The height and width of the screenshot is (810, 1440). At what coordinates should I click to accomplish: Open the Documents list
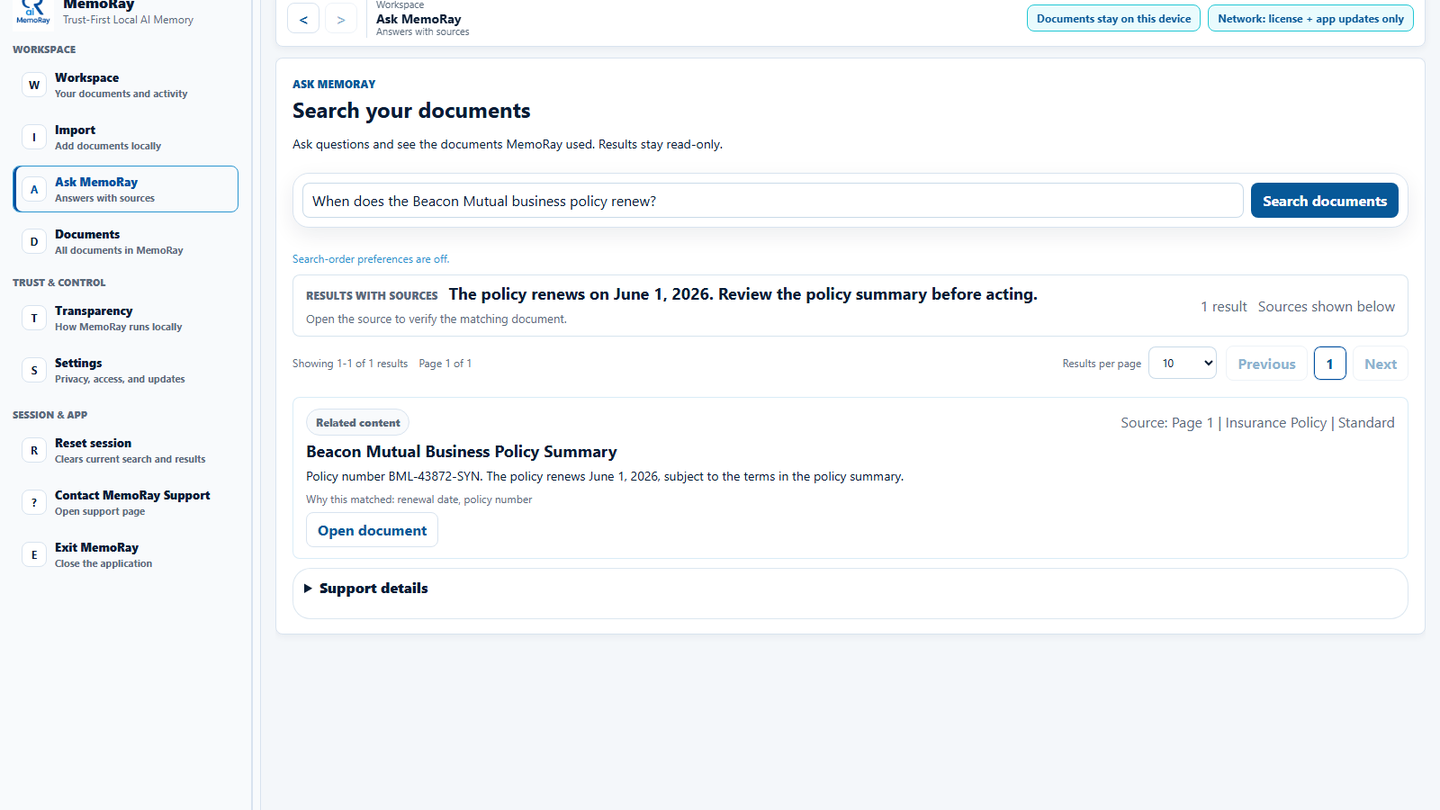click(x=126, y=241)
